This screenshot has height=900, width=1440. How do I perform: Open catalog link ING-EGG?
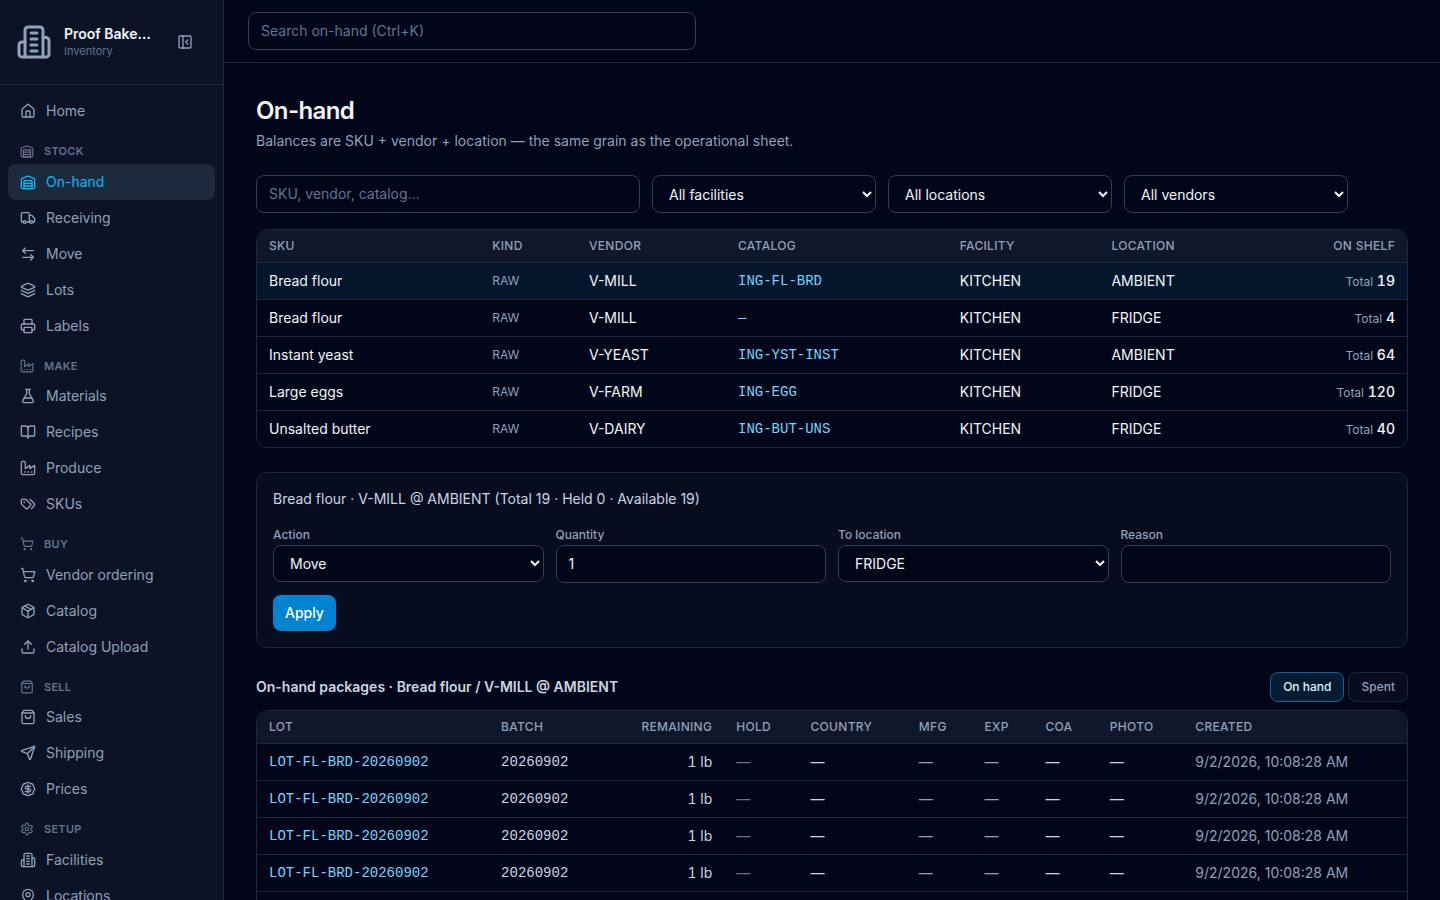click(x=767, y=392)
